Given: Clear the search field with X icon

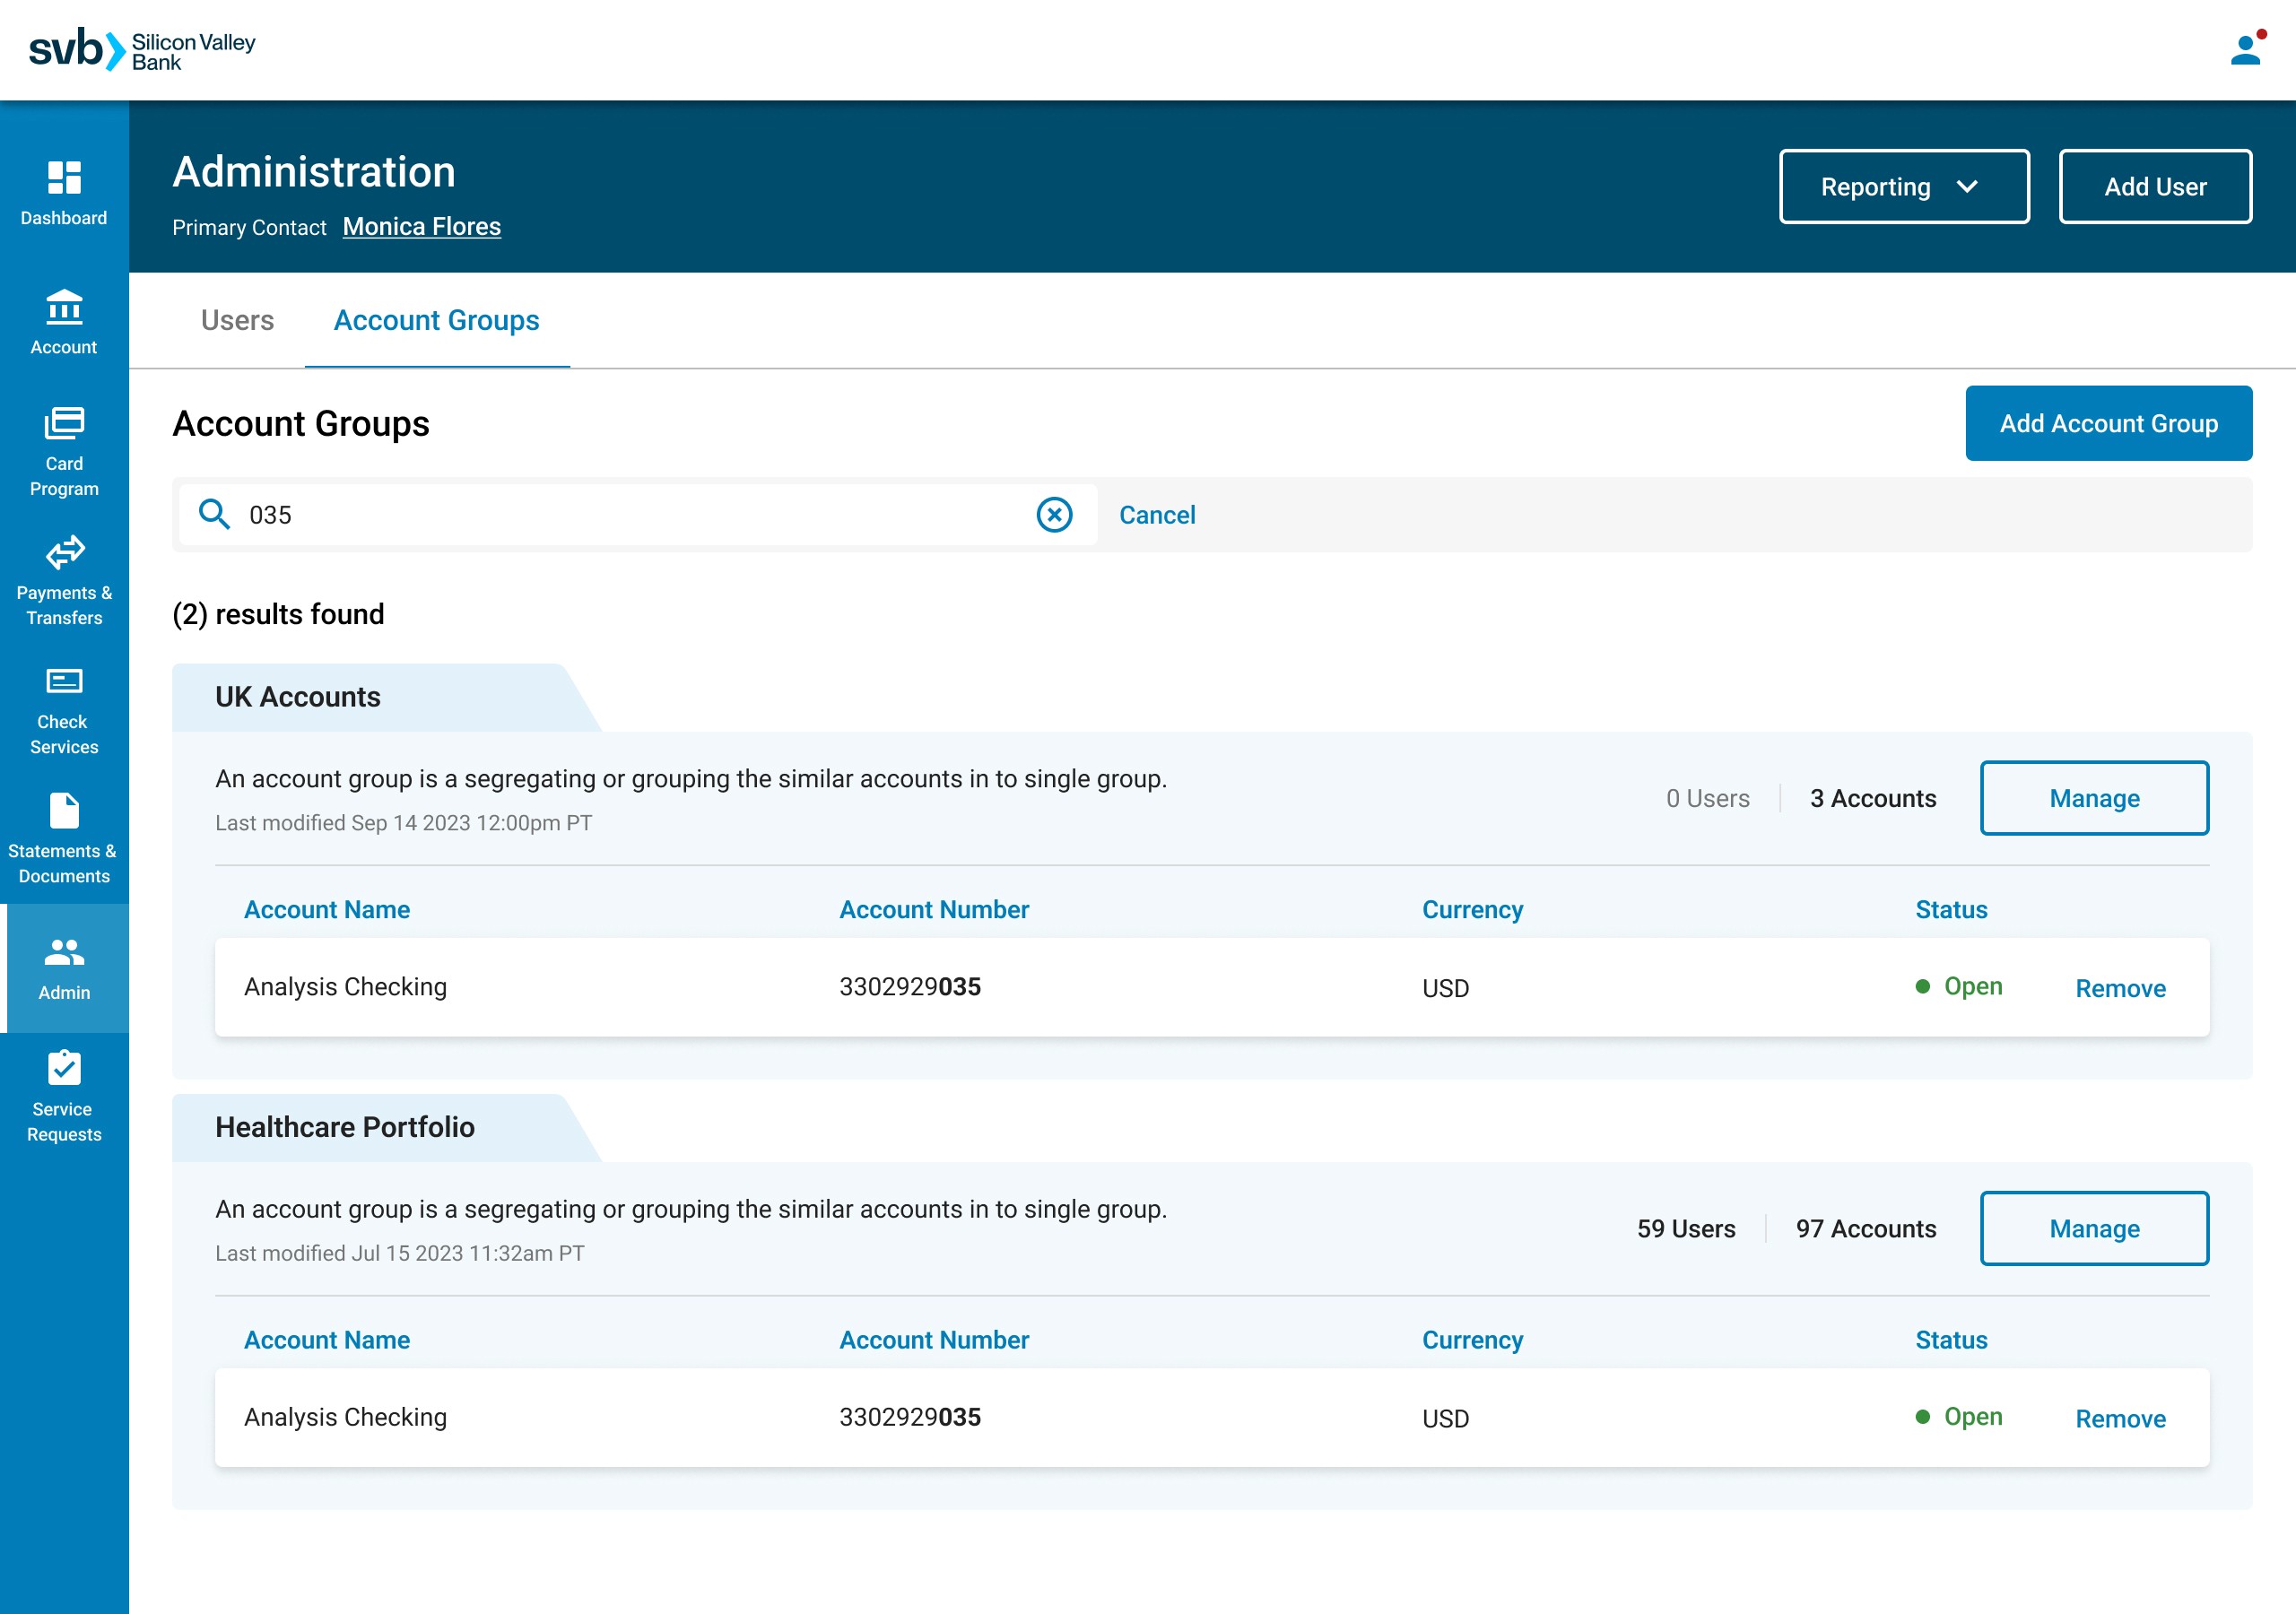Looking at the screenshot, I should [x=1054, y=515].
